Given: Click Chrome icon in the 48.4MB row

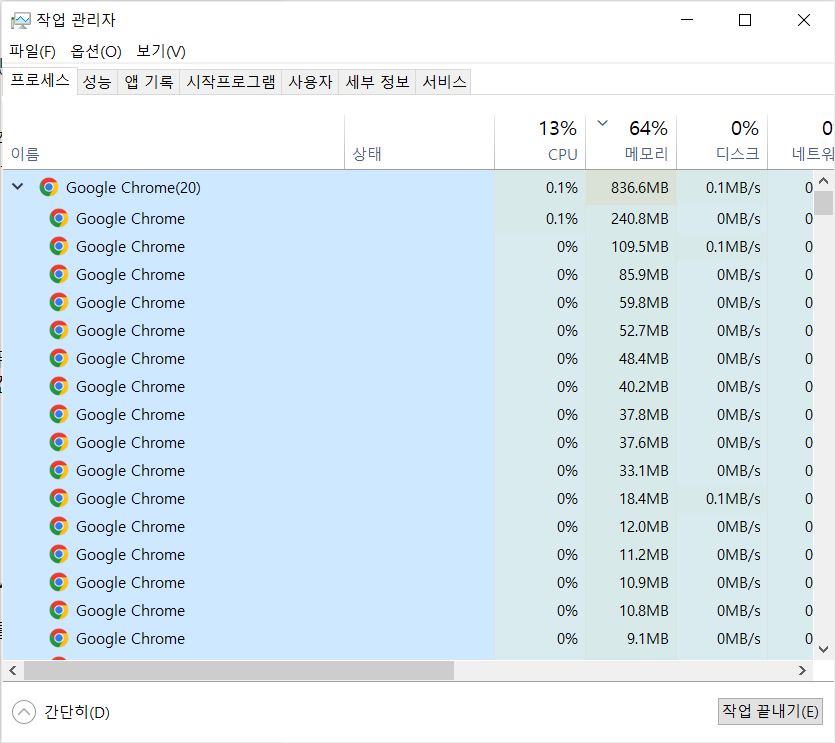Looking at the screenshot, I should click(x=59, y=358).
